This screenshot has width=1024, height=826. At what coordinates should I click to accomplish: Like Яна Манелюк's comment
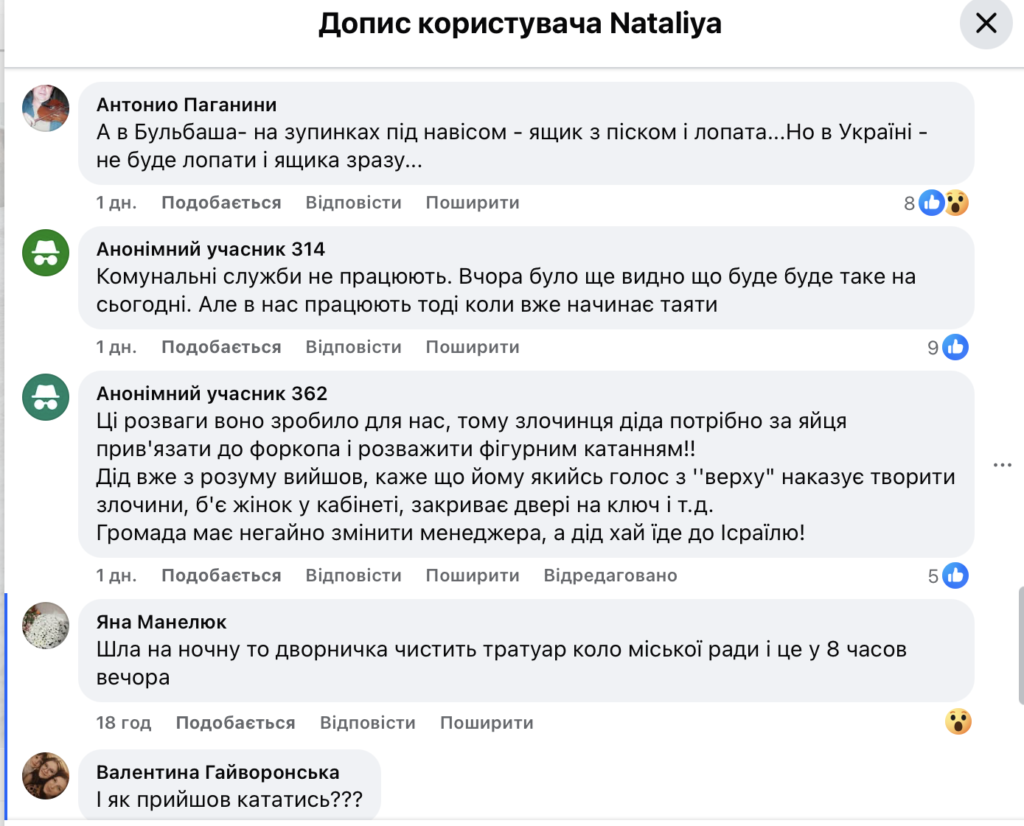tap(235, 722)
